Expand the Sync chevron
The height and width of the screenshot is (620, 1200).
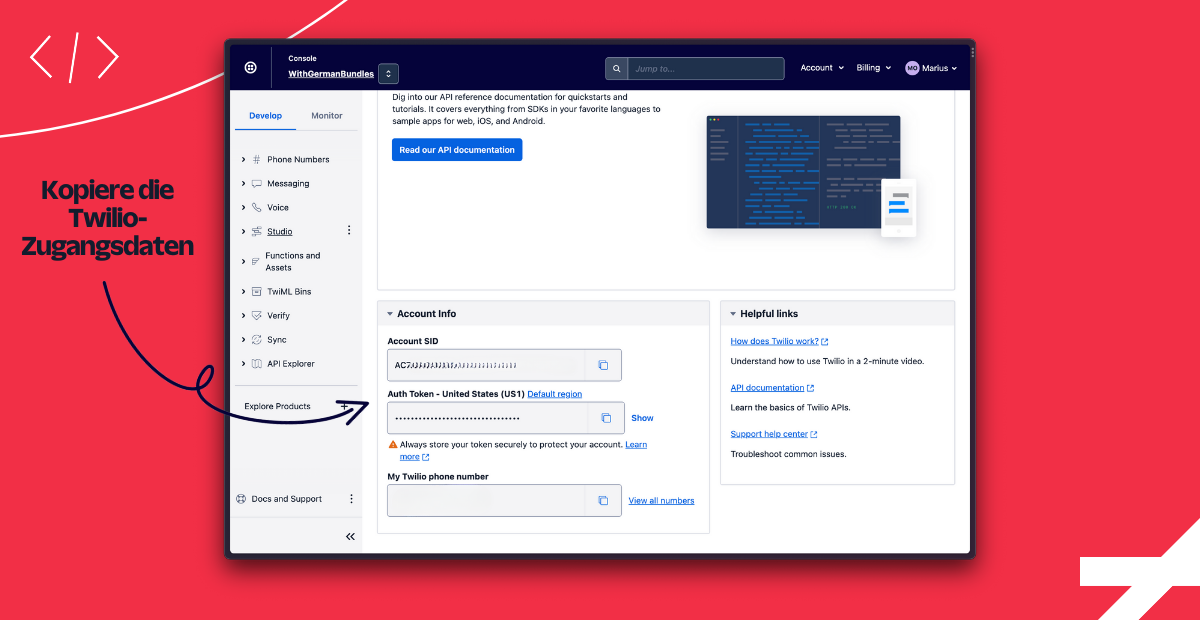coord(243,340)
